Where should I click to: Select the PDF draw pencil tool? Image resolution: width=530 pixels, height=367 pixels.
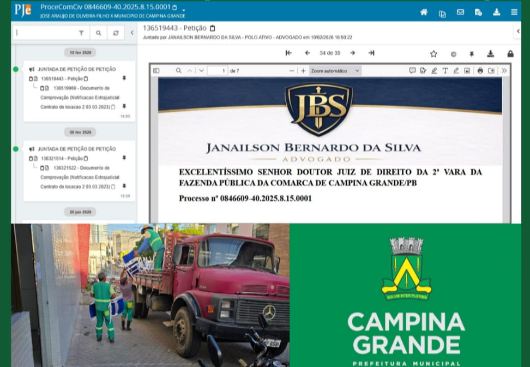(x=456, y=71)
